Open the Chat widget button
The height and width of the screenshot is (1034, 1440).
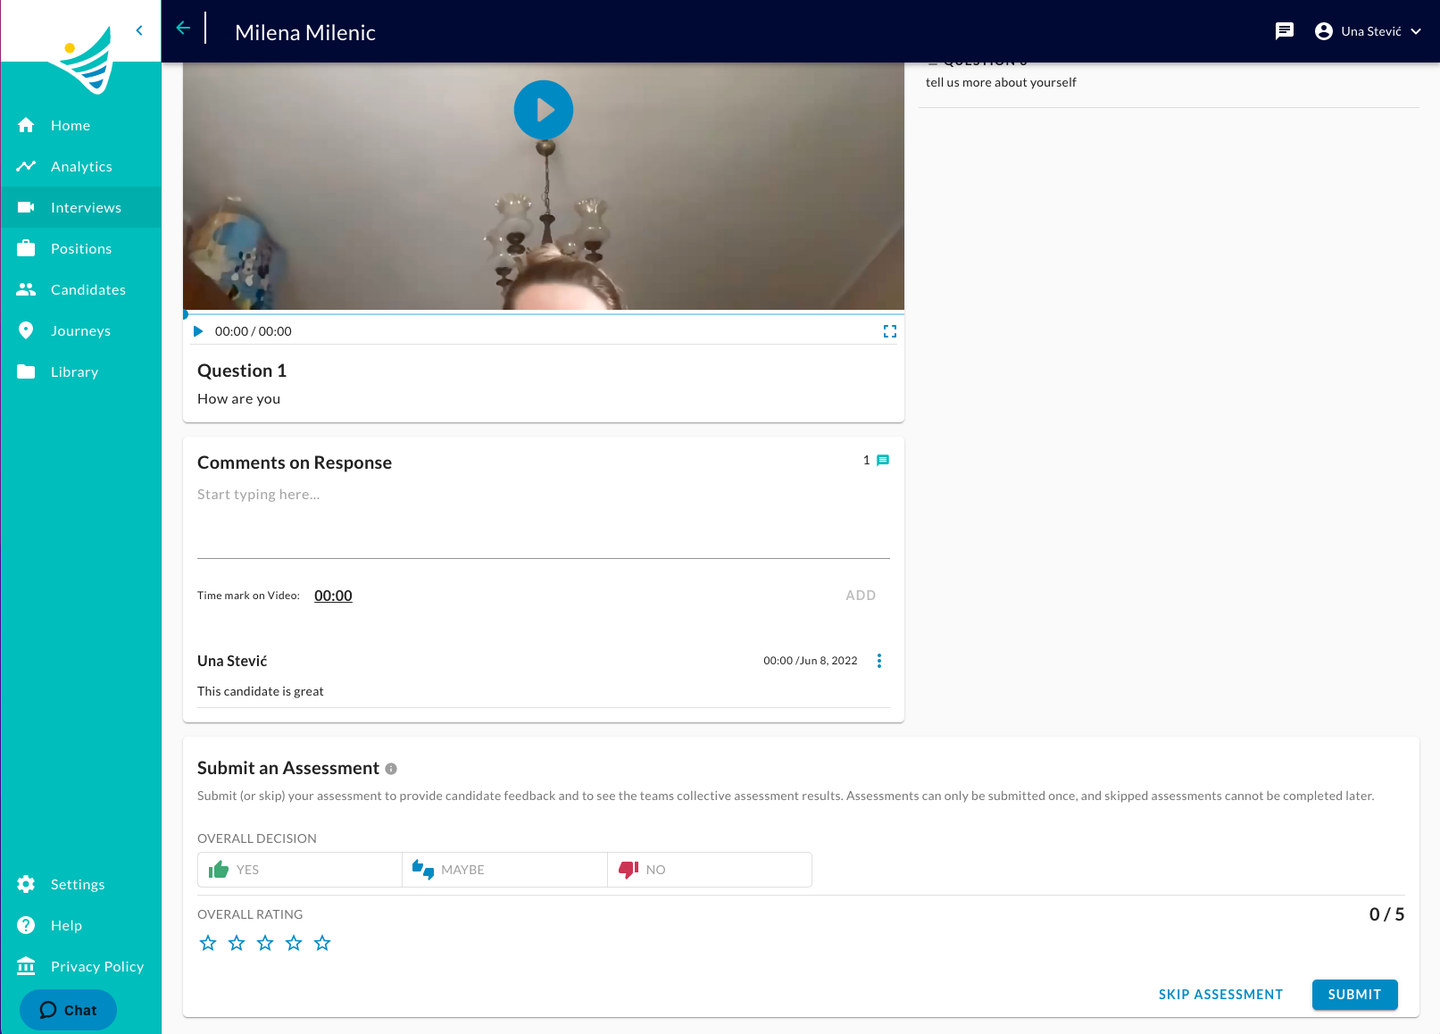(x=68, y=1010)
